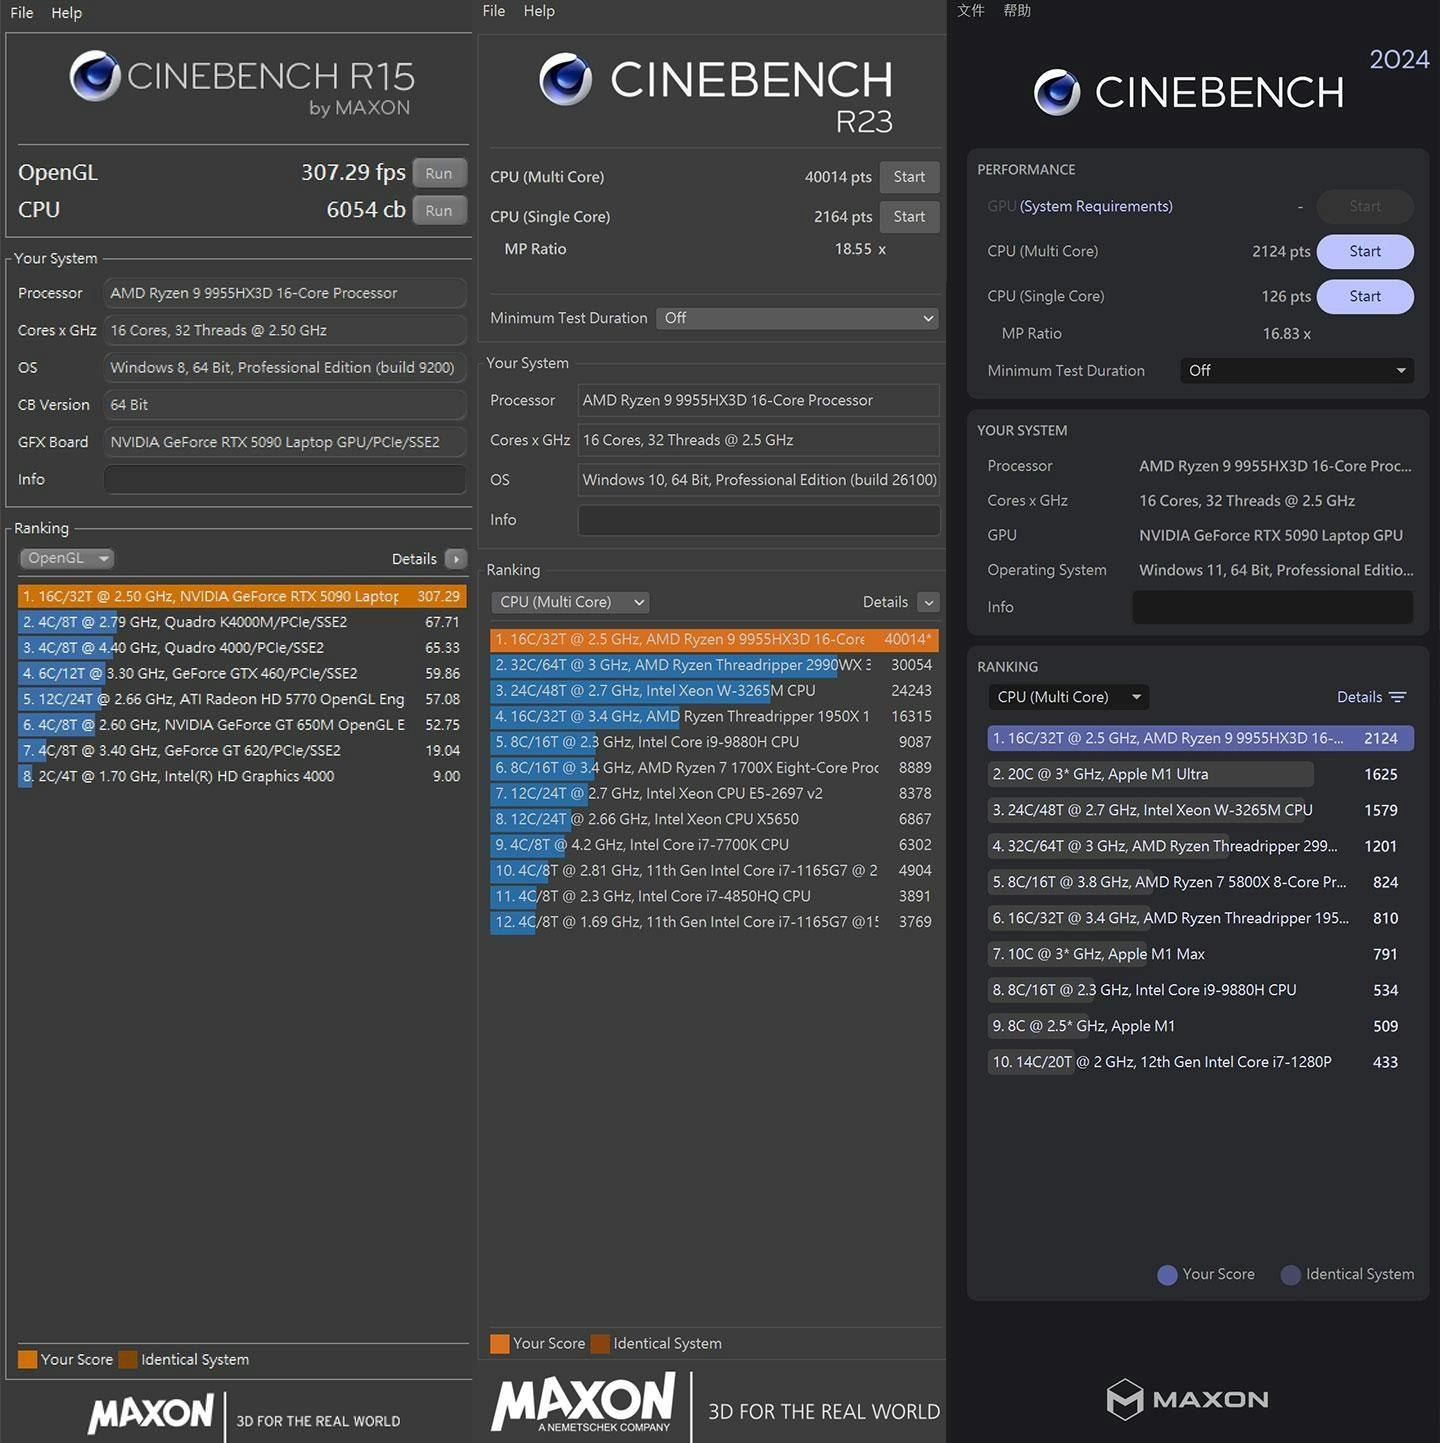This screenshot has height=1443, width=1440.
Task: Open Help menu in Cinebench R23
Action: tap(539, 11)
